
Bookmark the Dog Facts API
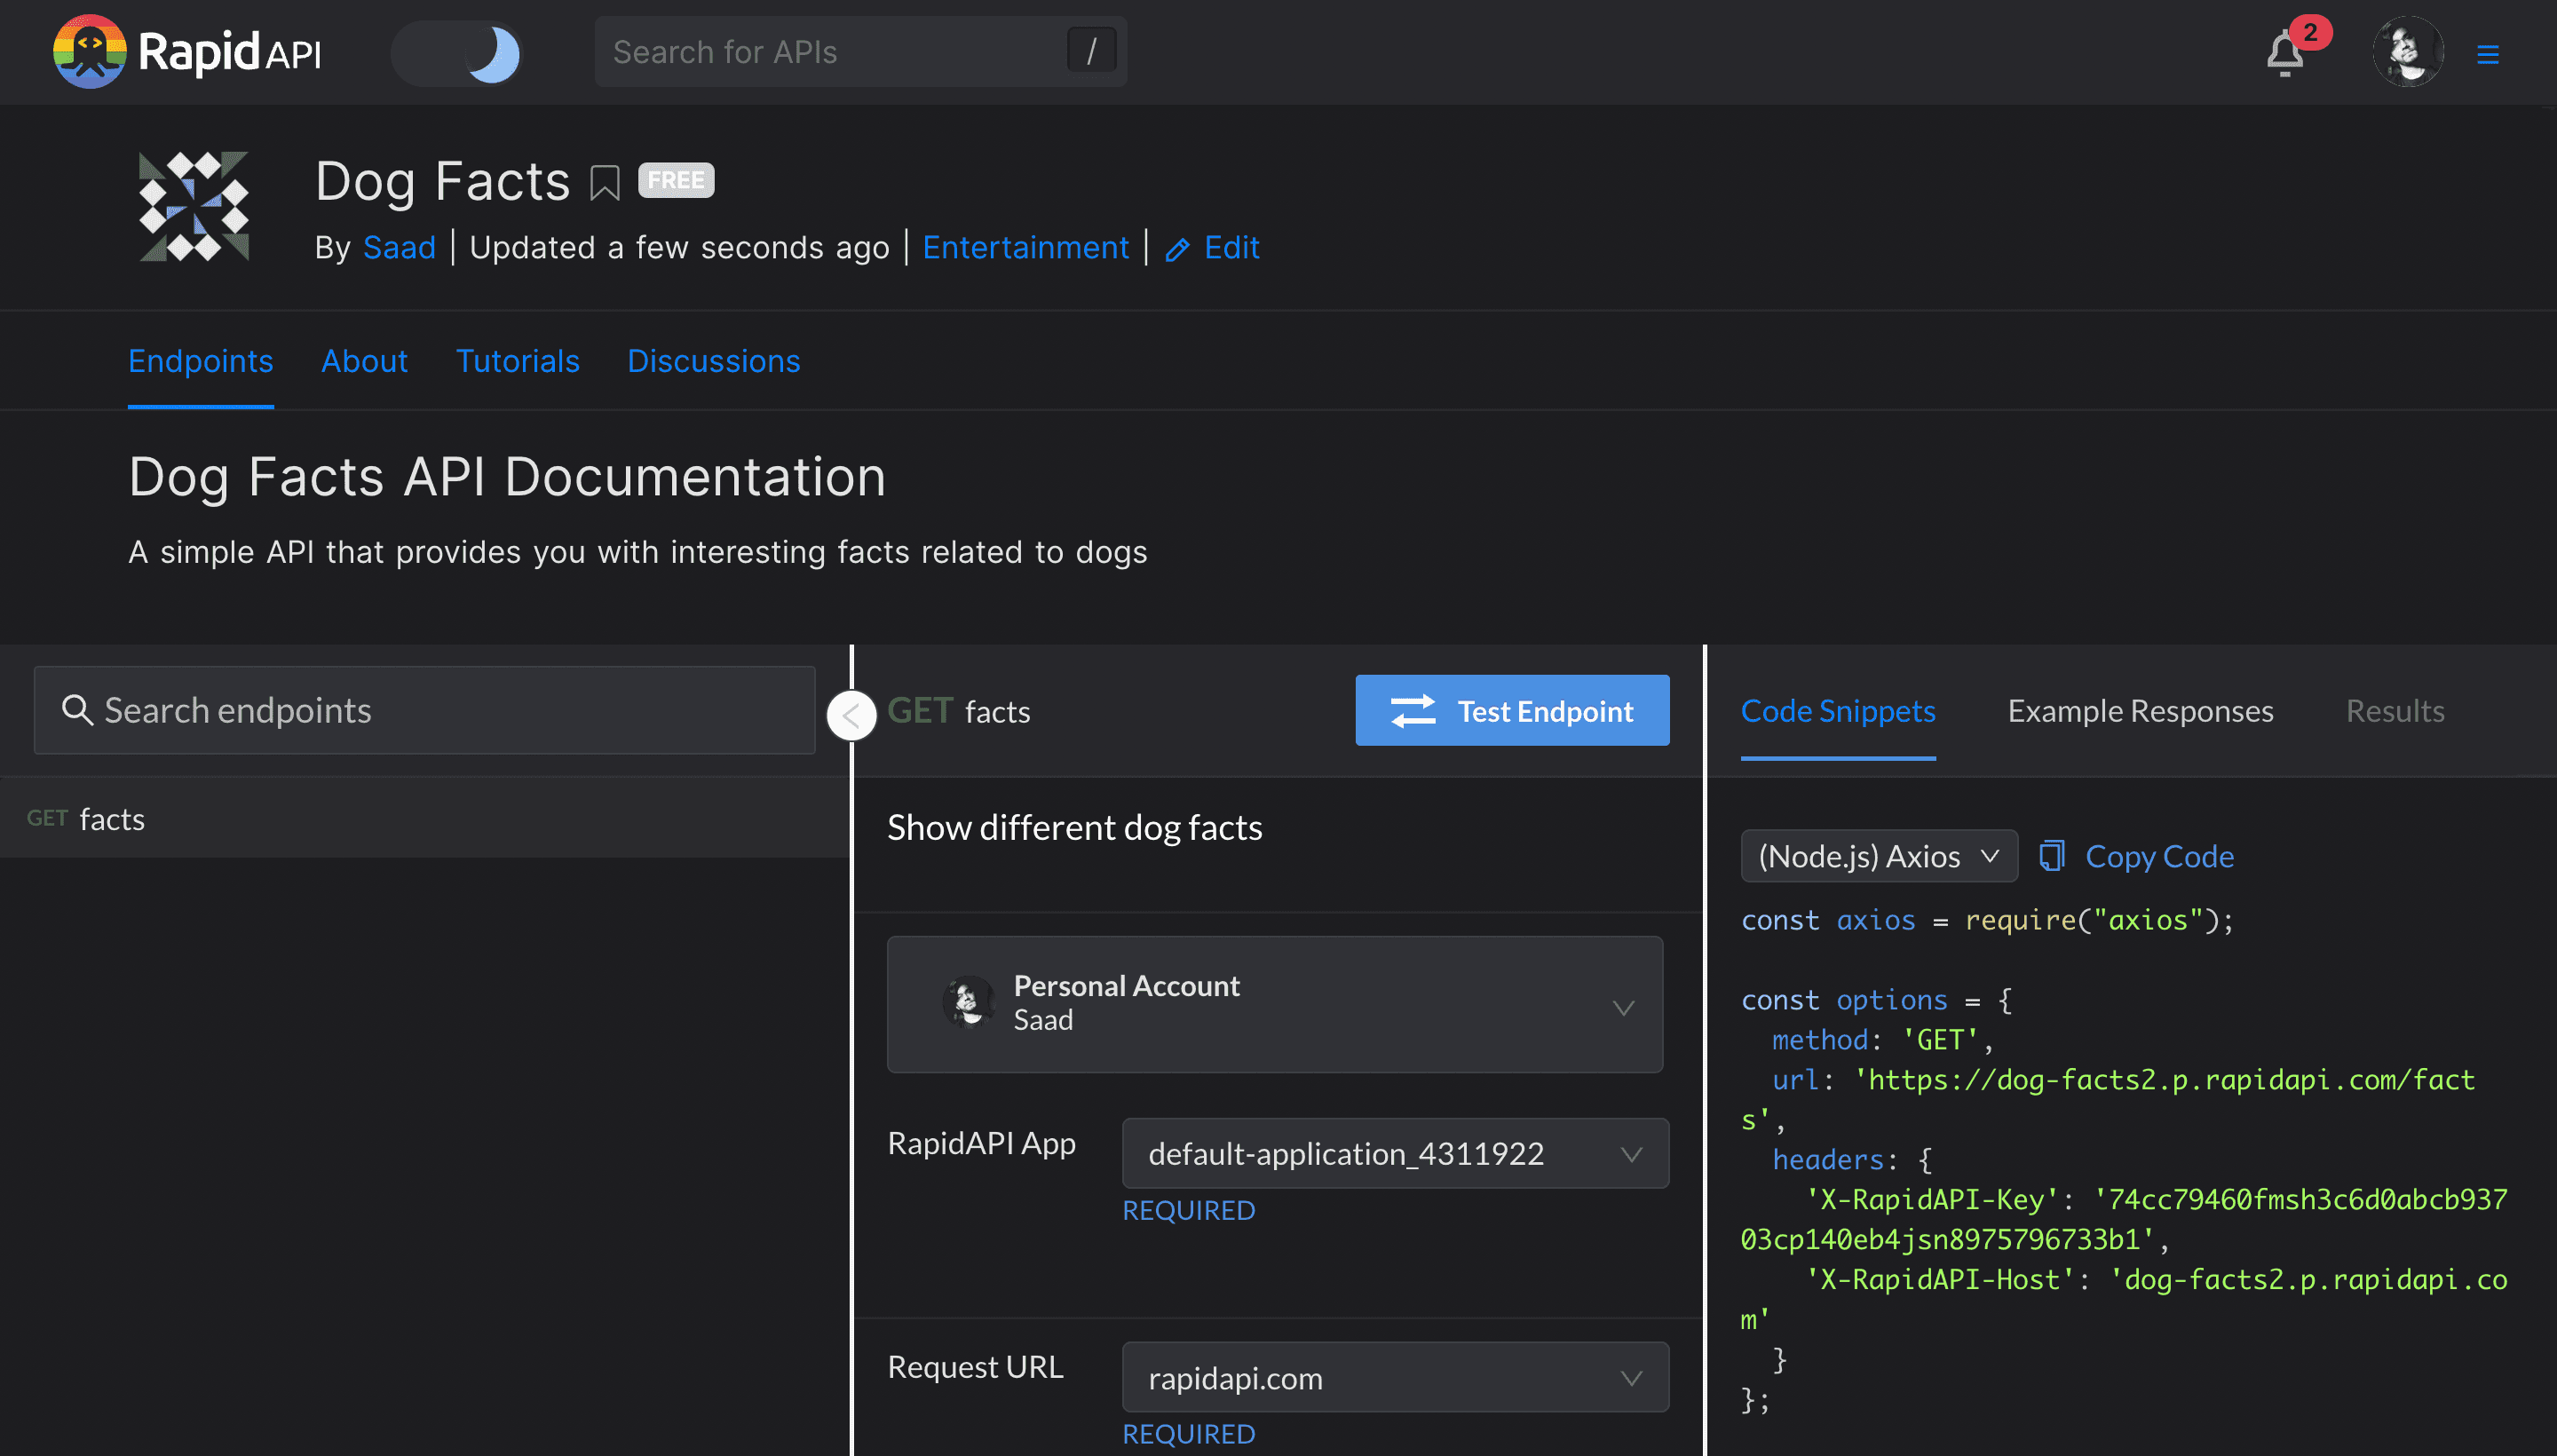[605, 183]
